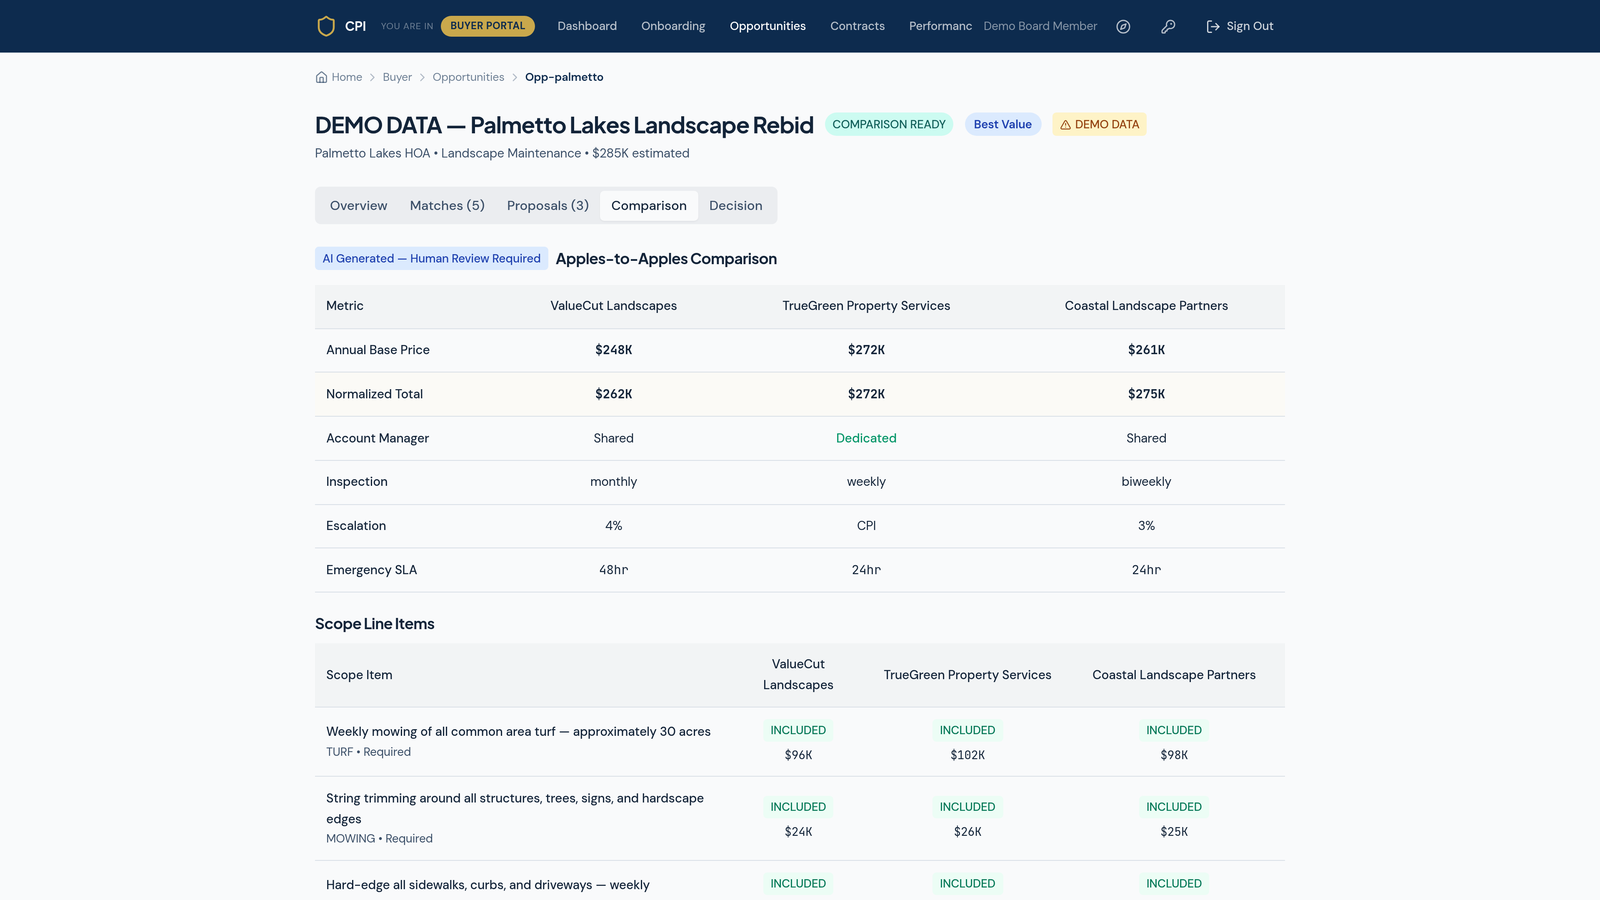Open the Dashboard menu item
The image size is (1600, 900).
[587, 26]
